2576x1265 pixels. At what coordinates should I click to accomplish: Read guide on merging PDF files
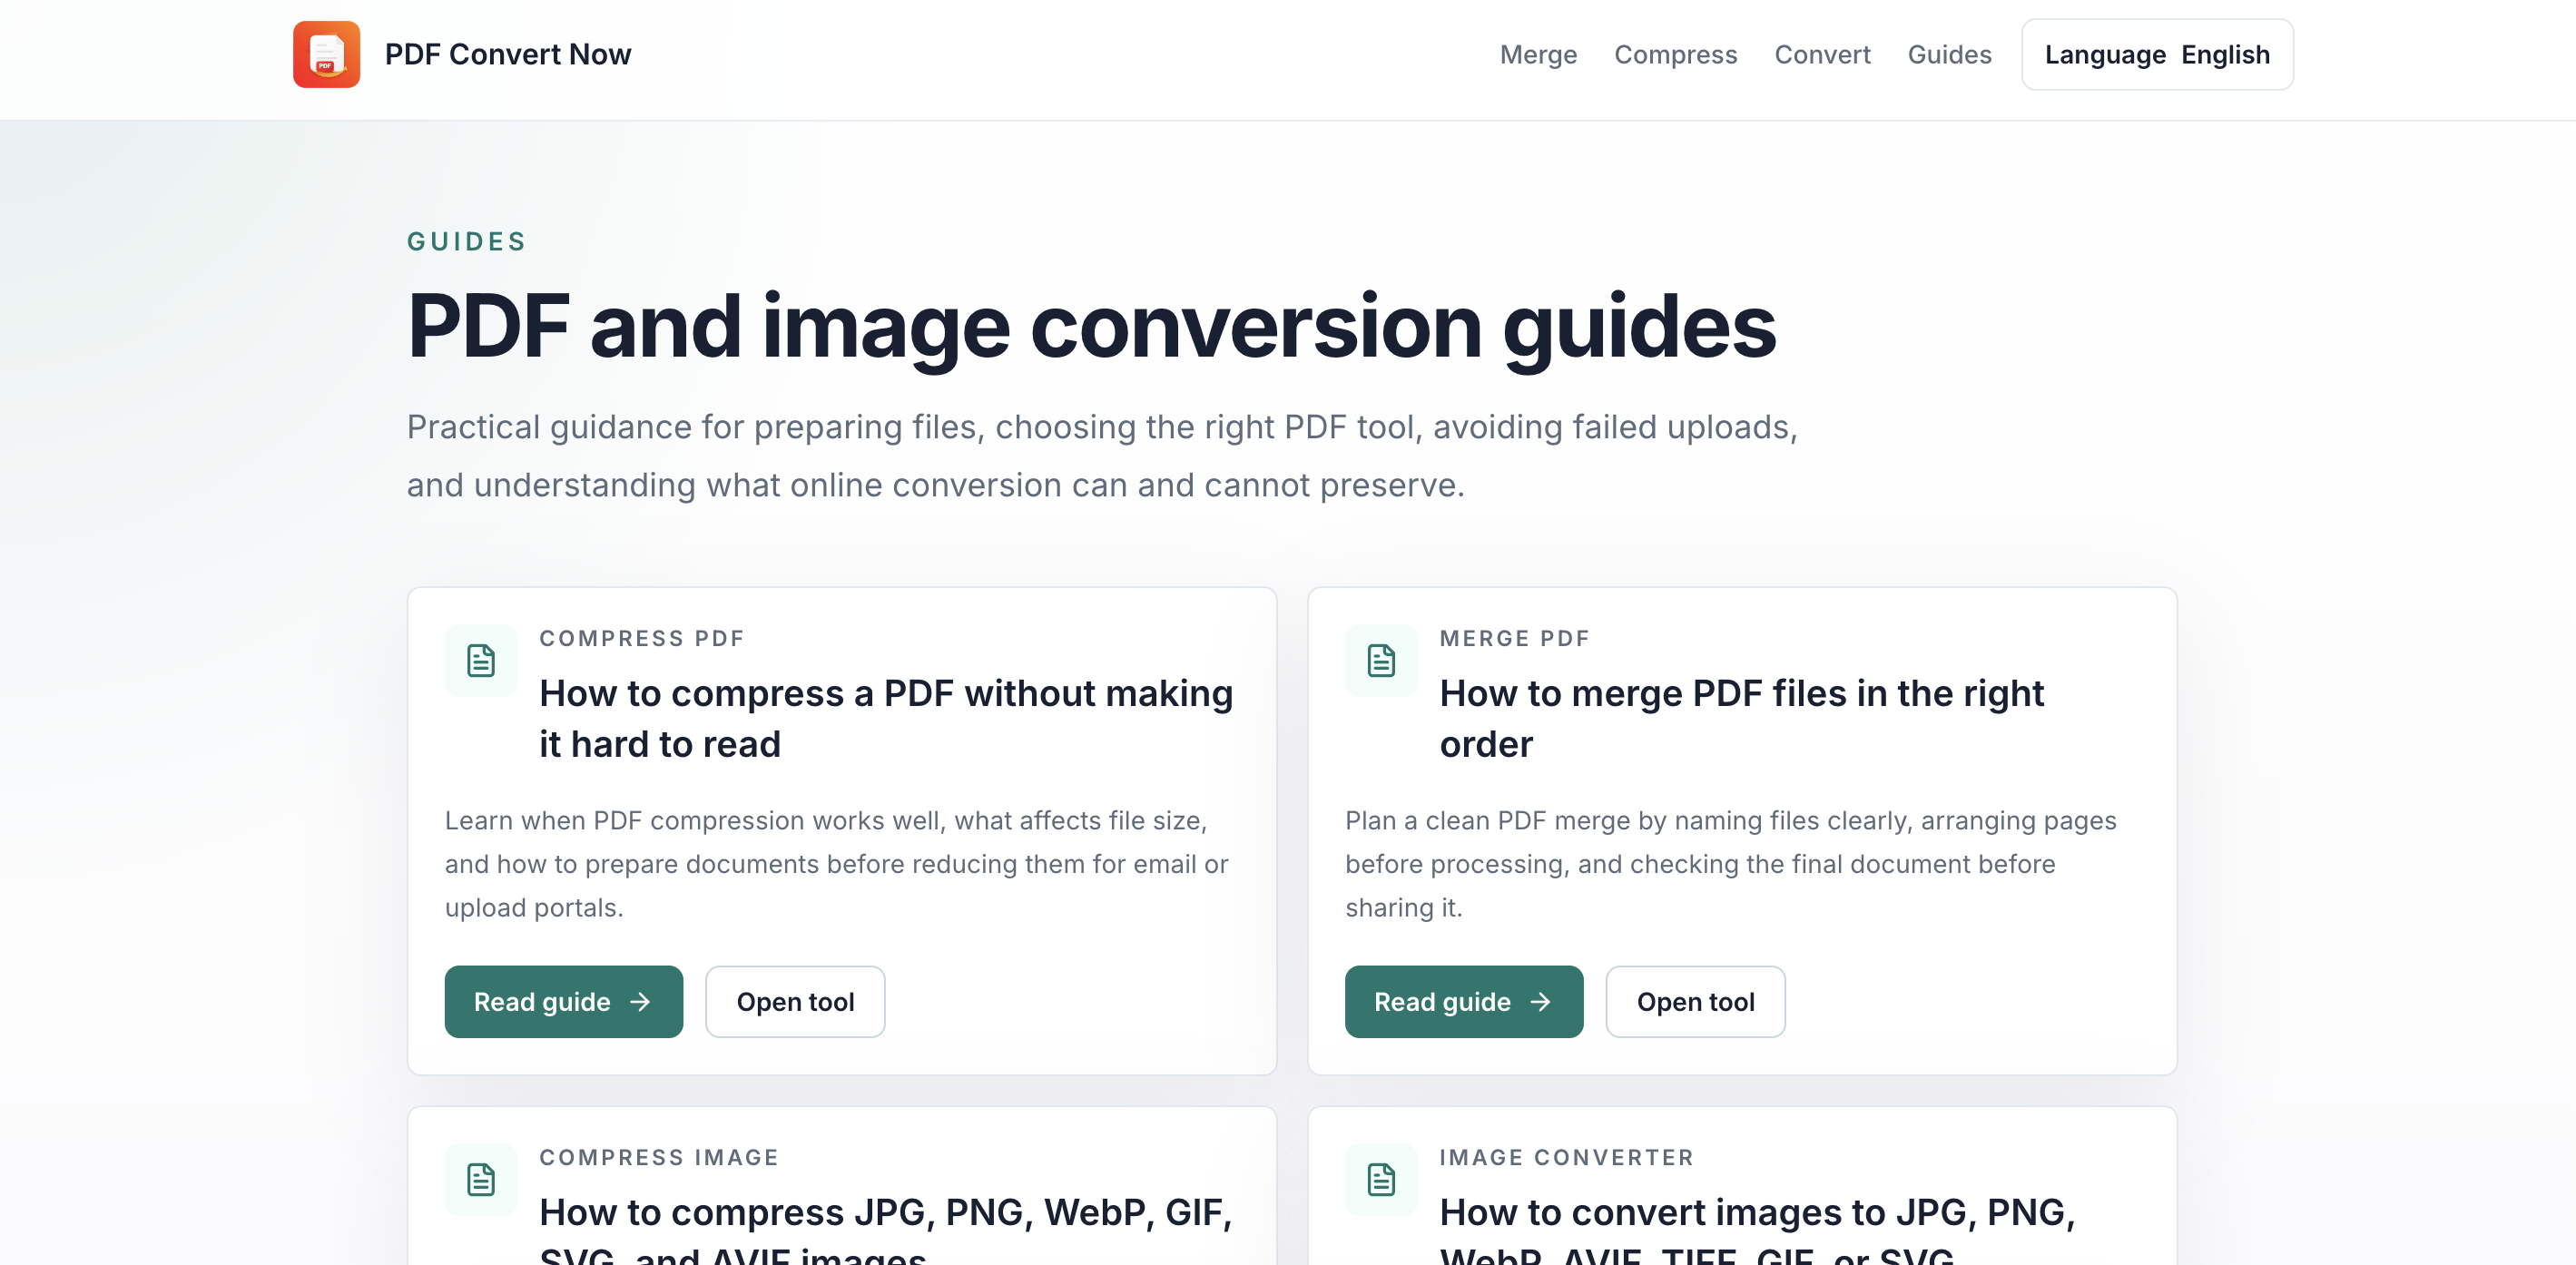pos(1463,1002)
